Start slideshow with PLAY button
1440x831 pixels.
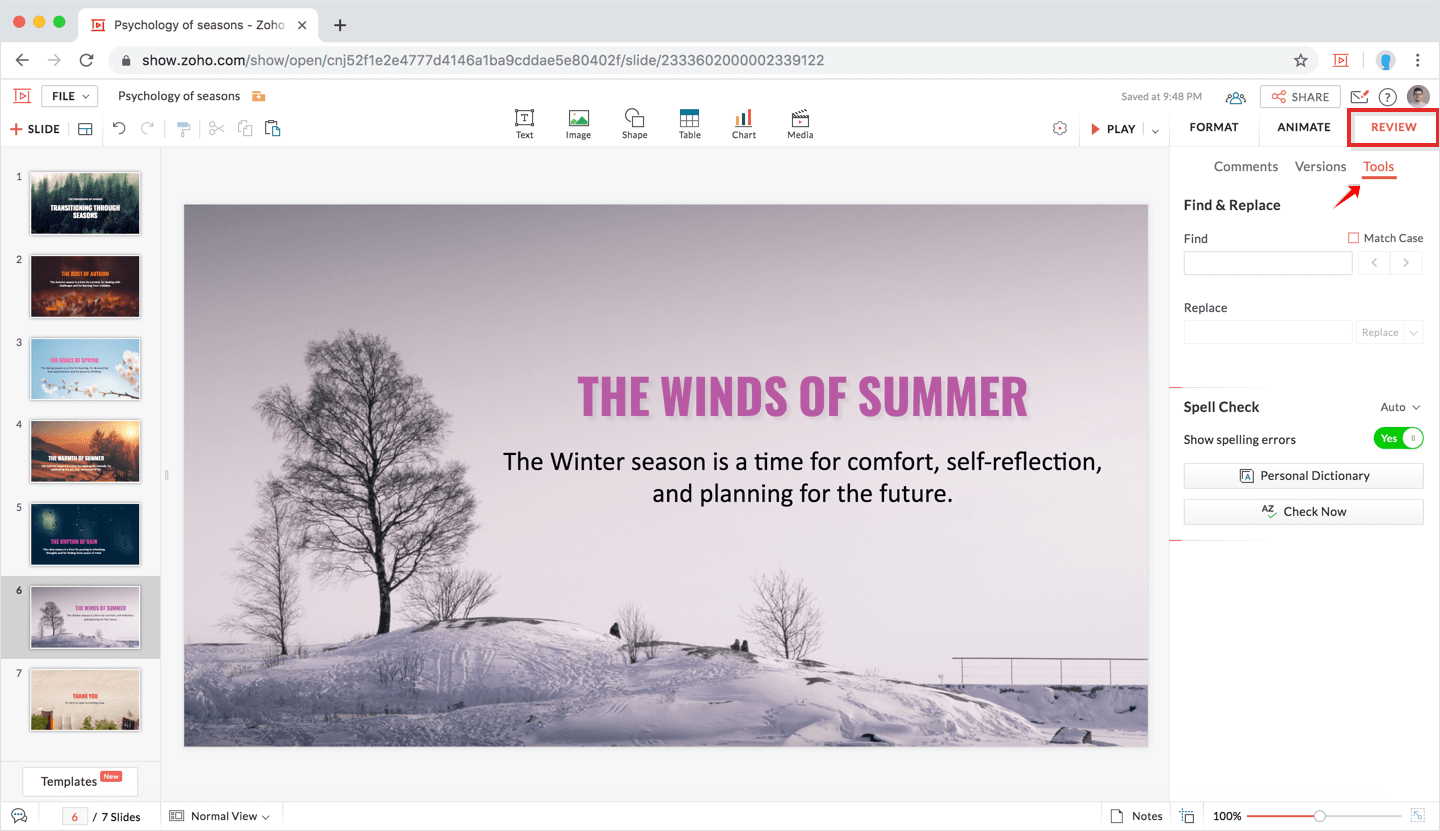(x=1113, y=129)
